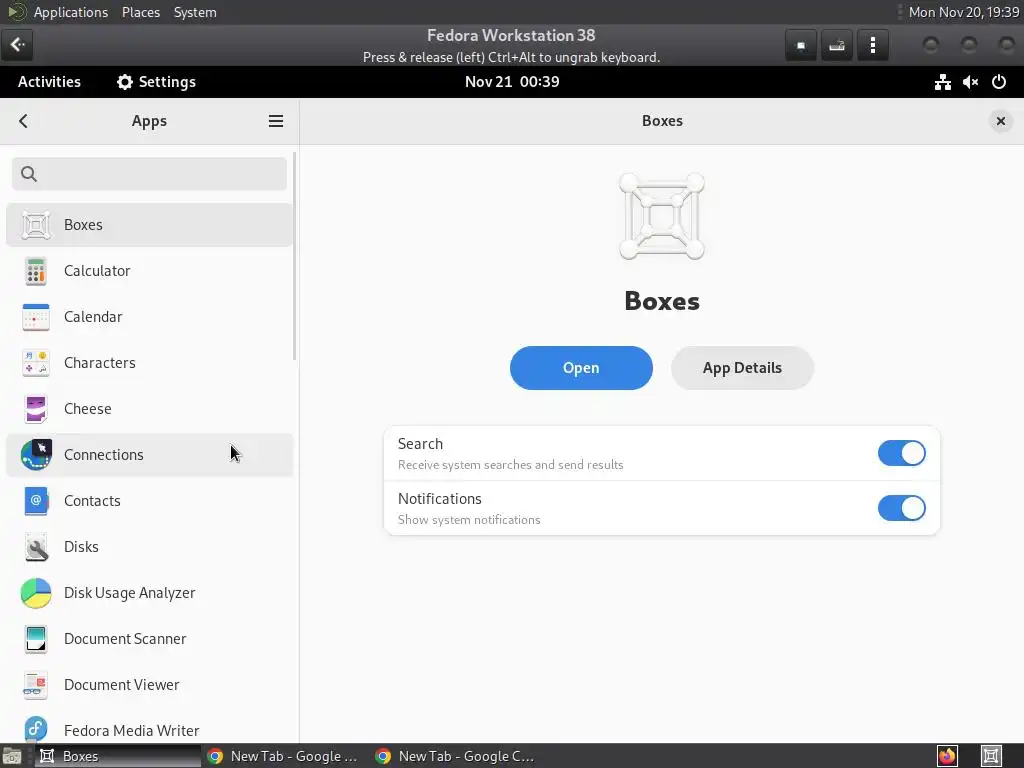The width and height of the screenshot is (1024, 768).
Task: Switch to Boxes window in taskbar
Action: pyautogui.click(x=118, y=756)
